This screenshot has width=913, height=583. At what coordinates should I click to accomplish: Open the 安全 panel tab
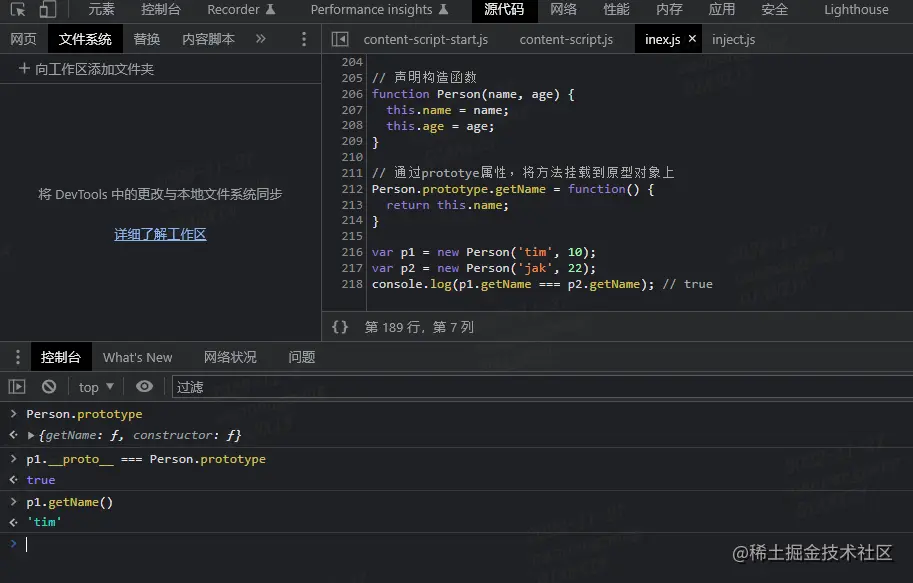click(774, 9)
